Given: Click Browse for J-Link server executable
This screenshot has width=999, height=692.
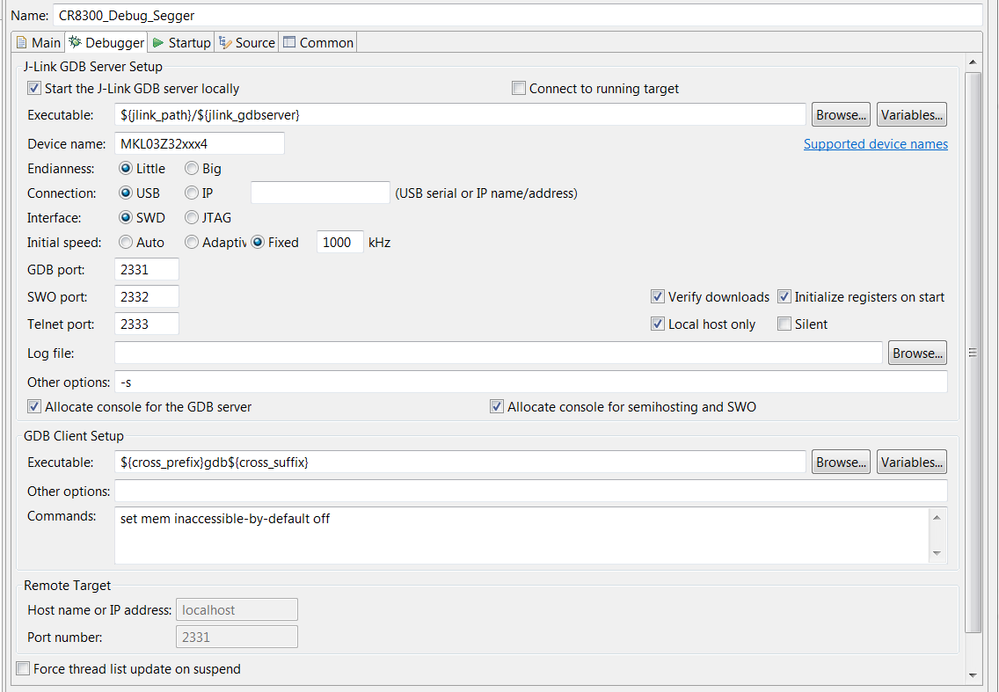Looking at the screenshot, I should 841,115.
